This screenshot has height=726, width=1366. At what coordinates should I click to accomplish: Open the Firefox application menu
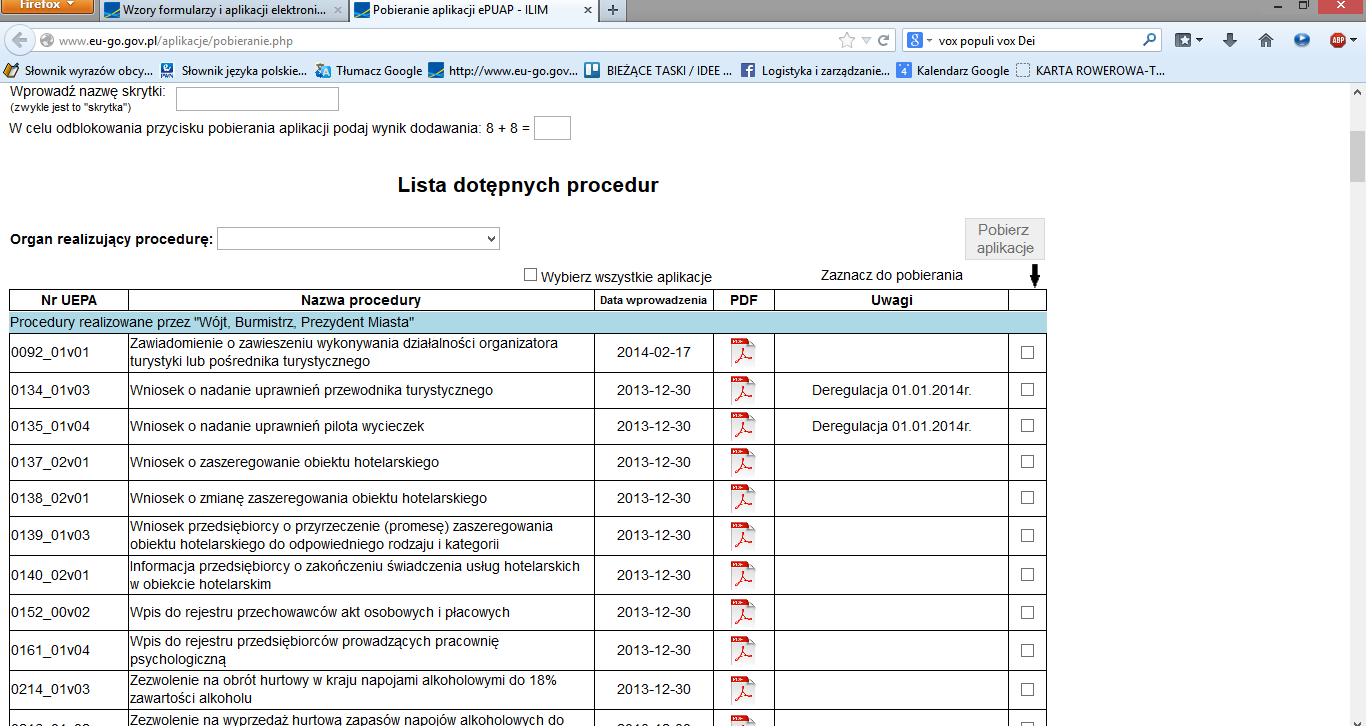click(47, 7)
